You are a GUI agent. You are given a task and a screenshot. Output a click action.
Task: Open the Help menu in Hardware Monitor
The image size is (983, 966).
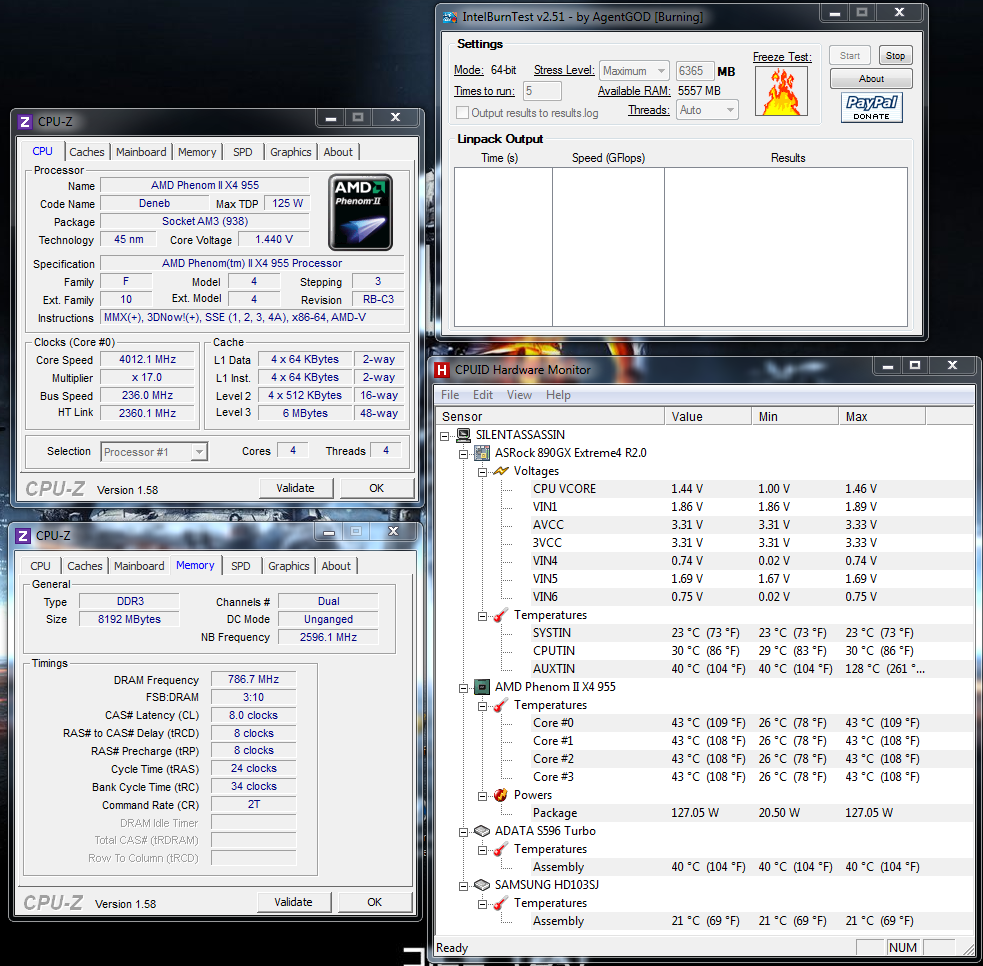[558, 395]
